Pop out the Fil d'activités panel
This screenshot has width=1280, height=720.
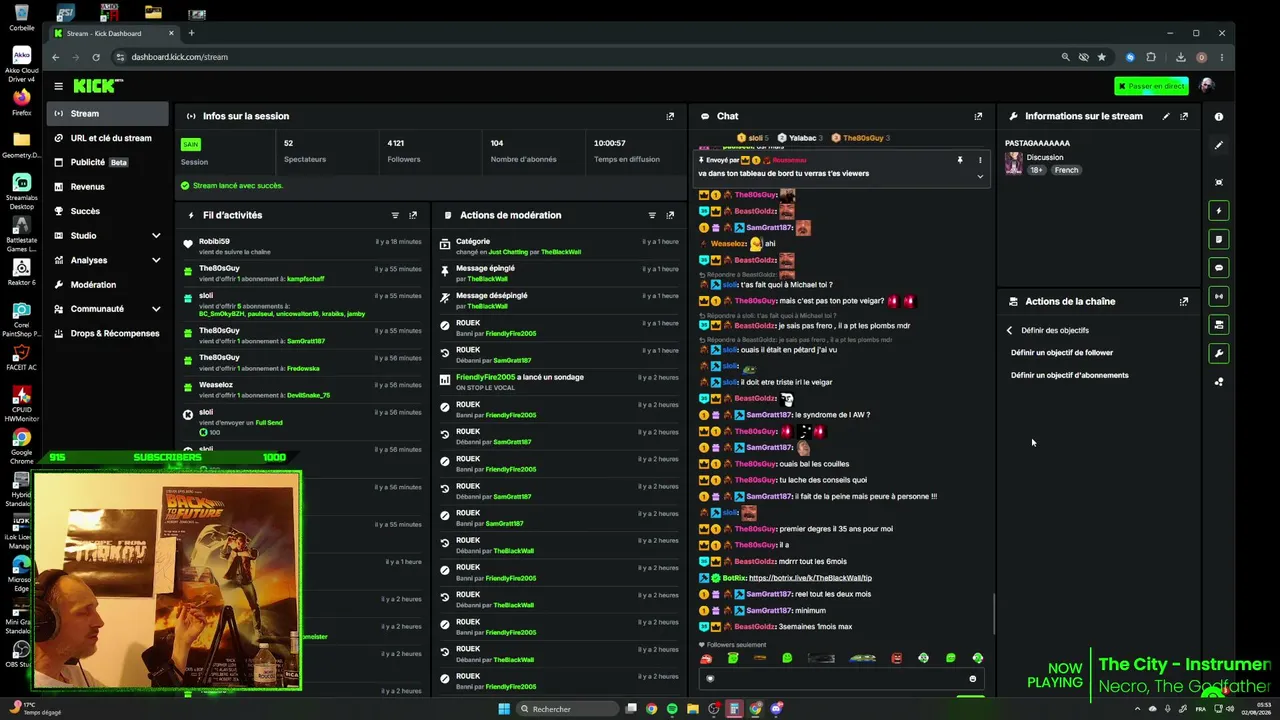click(413, 215)
